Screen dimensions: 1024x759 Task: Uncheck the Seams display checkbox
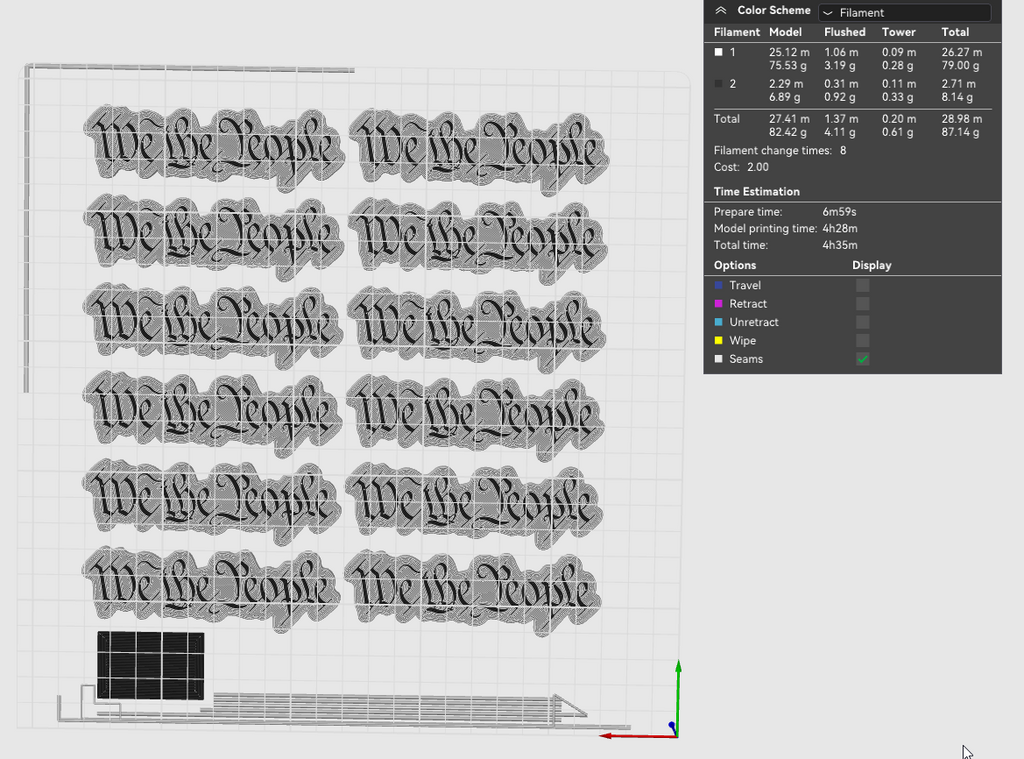click(863, 359)
